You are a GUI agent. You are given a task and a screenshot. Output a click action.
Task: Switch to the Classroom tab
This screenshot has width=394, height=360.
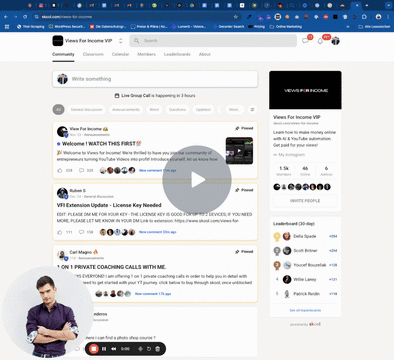click(x=93, y=54)
